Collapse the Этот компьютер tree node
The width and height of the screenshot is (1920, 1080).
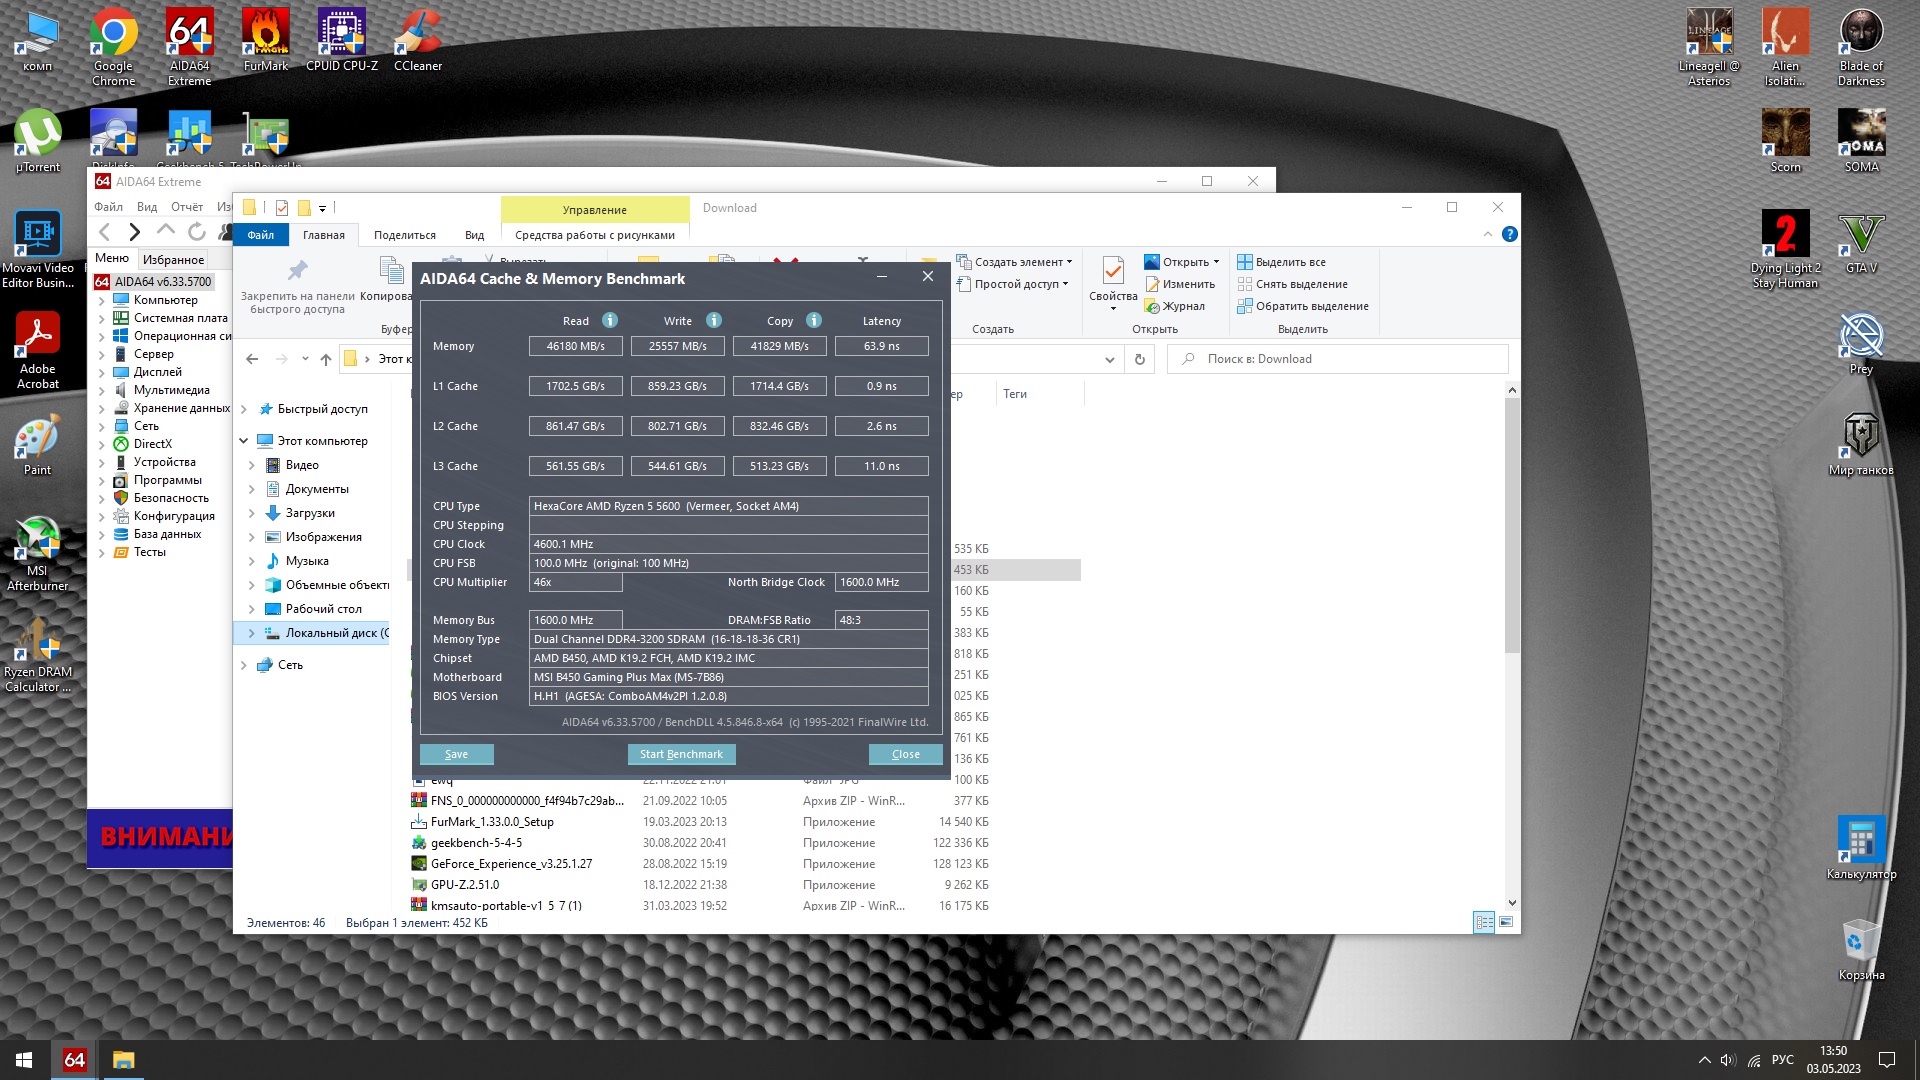[x=244, y=441]
